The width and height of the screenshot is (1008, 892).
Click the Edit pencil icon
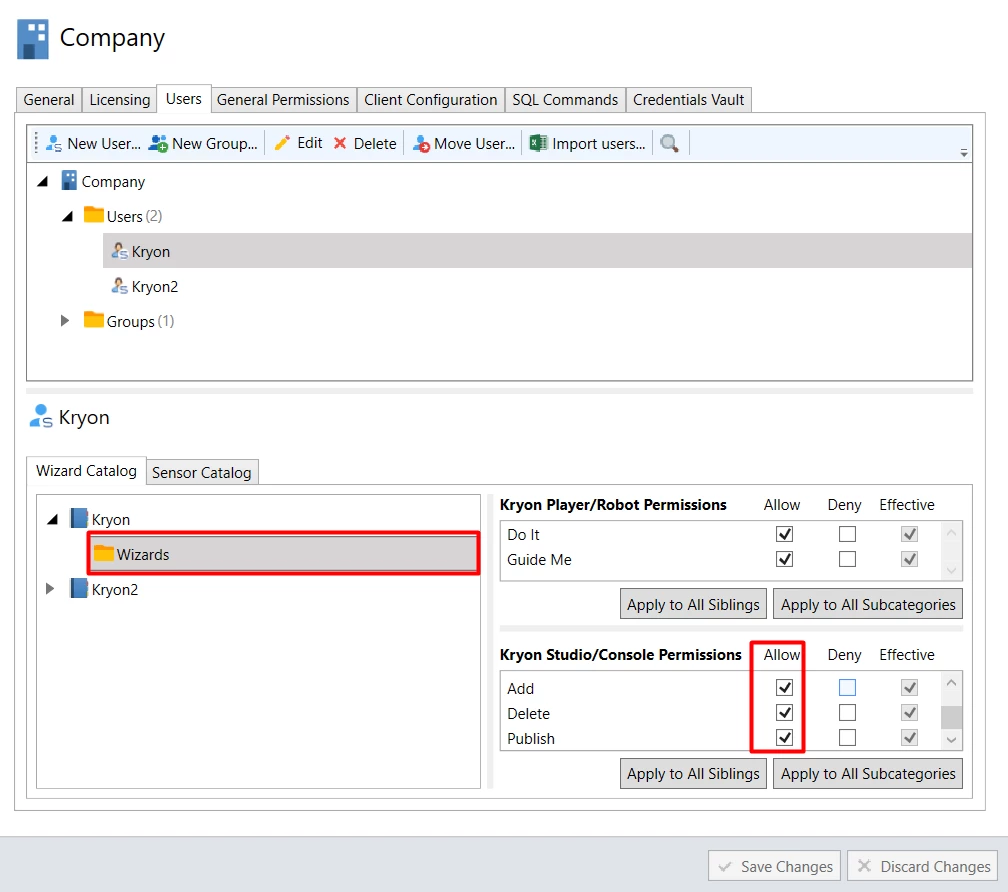tap(282, 143)
